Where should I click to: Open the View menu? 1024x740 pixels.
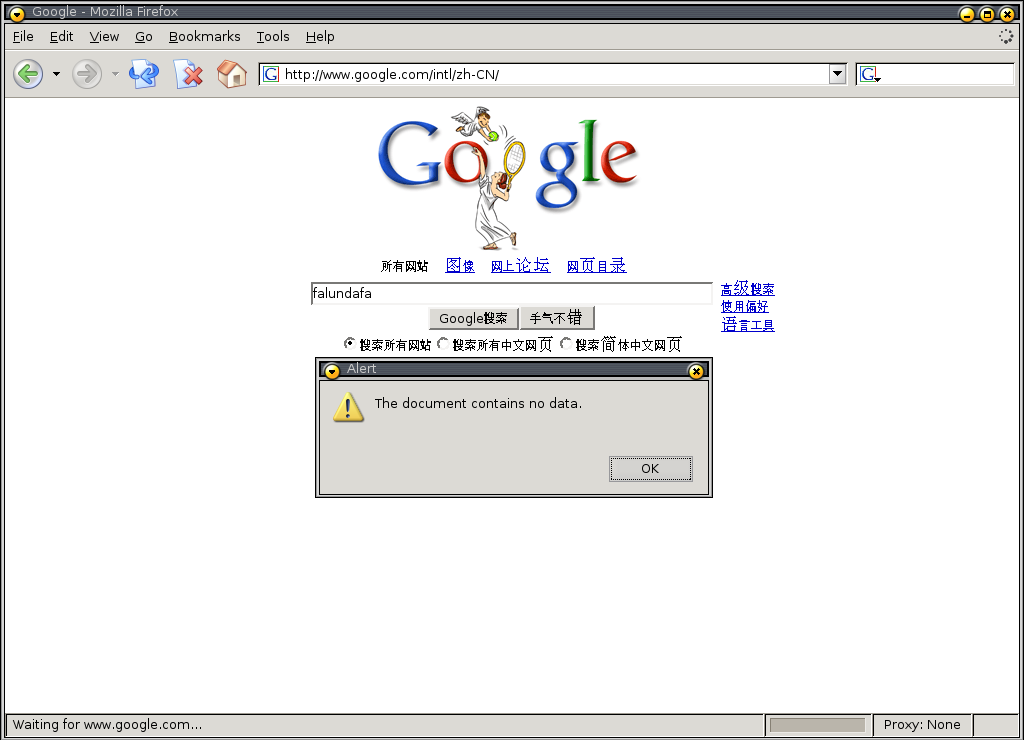tap(104, 37)
